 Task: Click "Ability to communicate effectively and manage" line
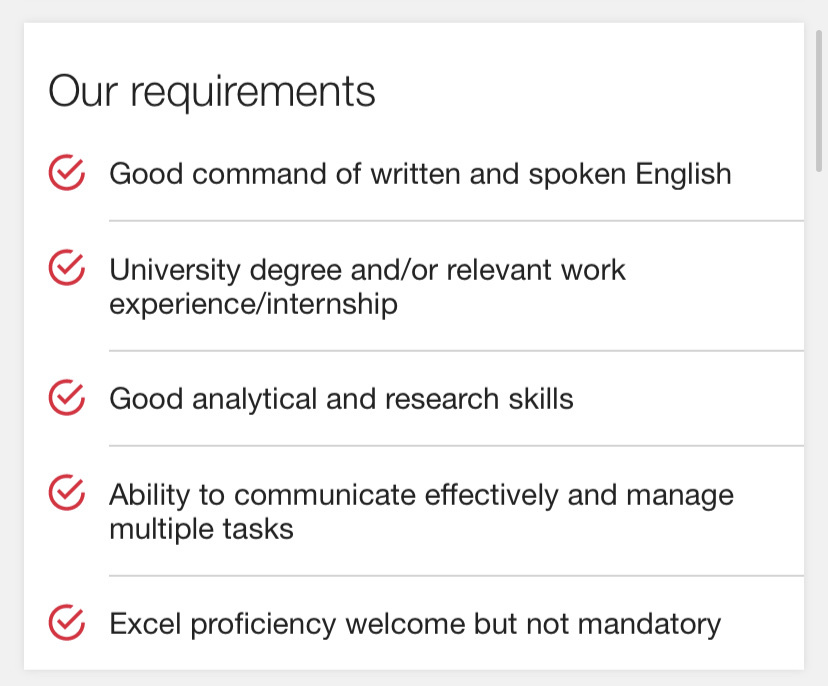coord(421,495)
